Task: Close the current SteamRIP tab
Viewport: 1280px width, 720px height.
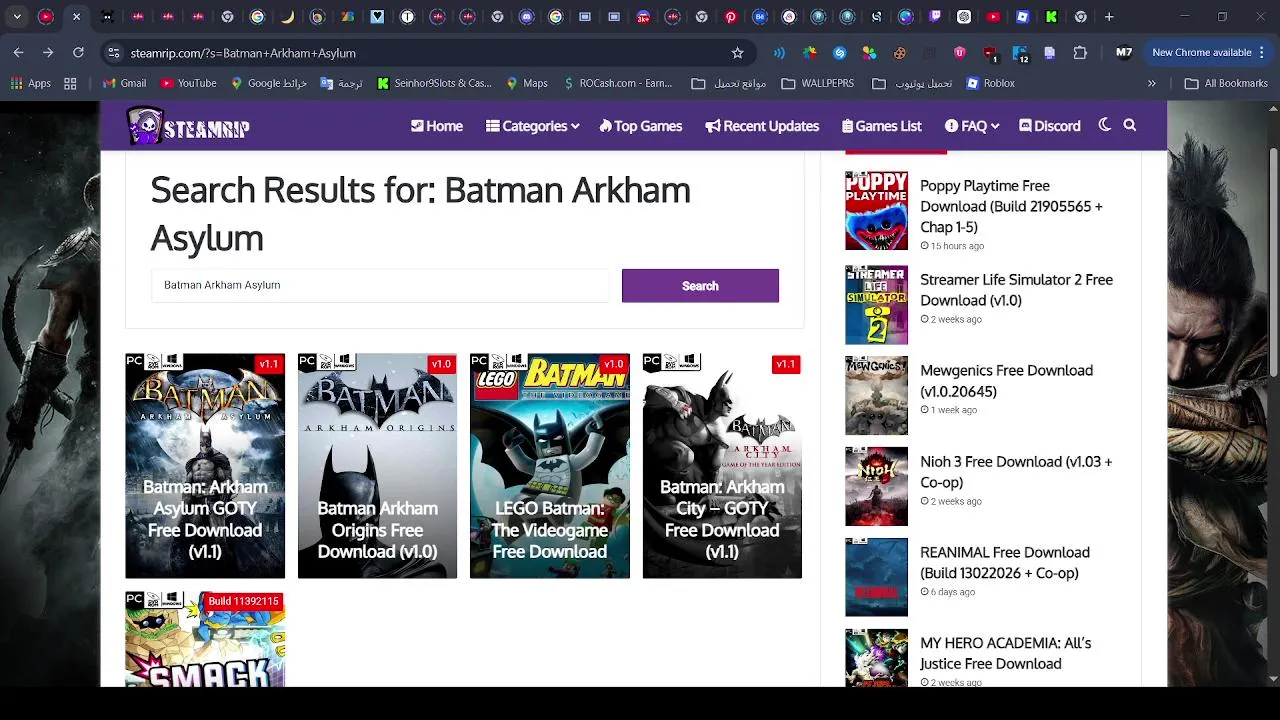Action: click(76, 17)
